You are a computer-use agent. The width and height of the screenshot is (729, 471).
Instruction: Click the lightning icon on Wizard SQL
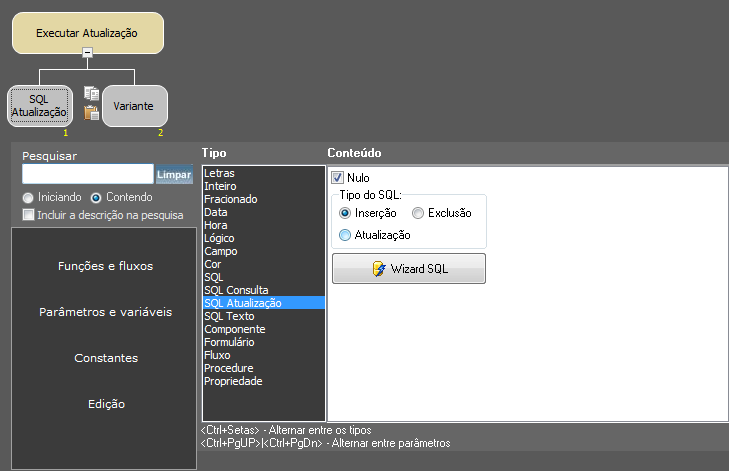379,269
